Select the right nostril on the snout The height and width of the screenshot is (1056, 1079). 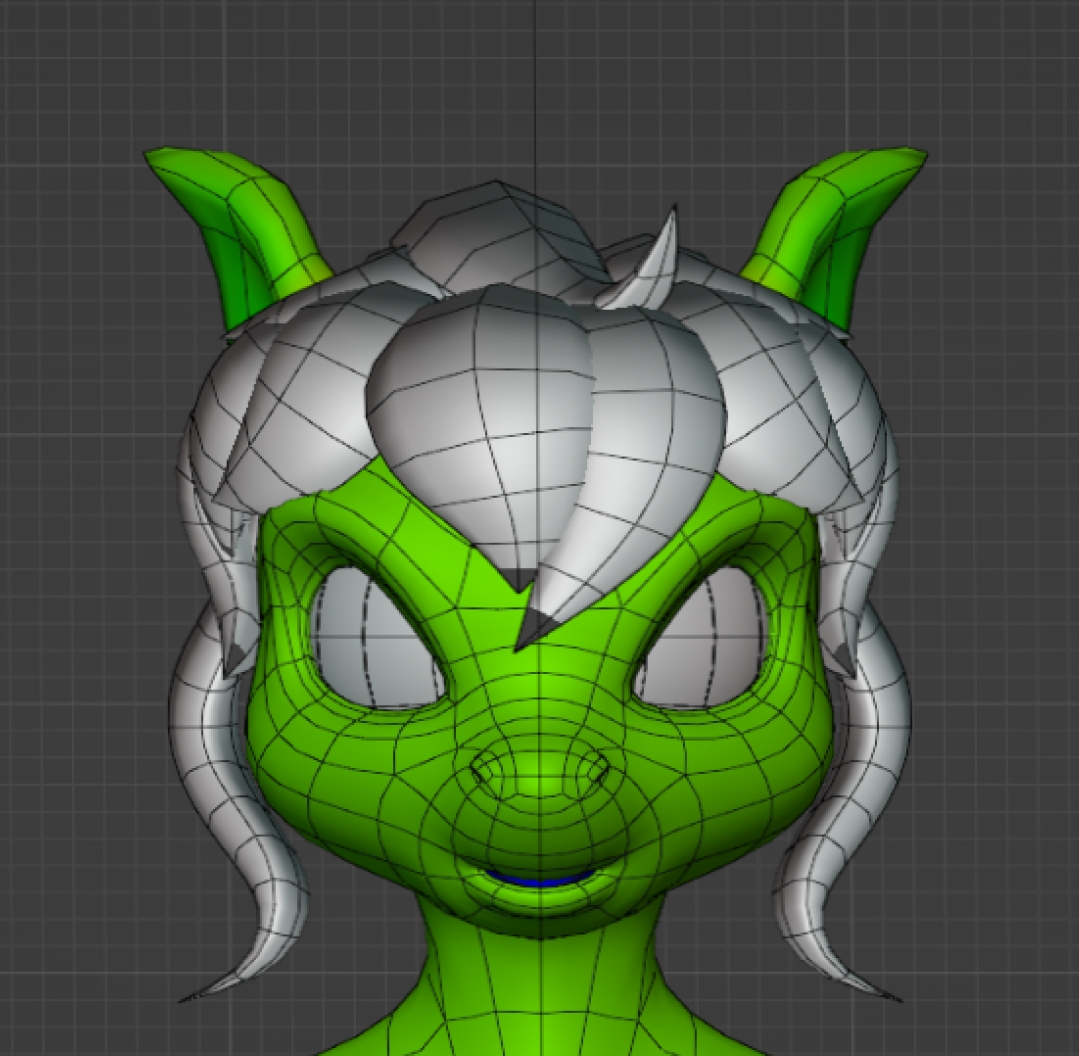[x=592, y=768]
